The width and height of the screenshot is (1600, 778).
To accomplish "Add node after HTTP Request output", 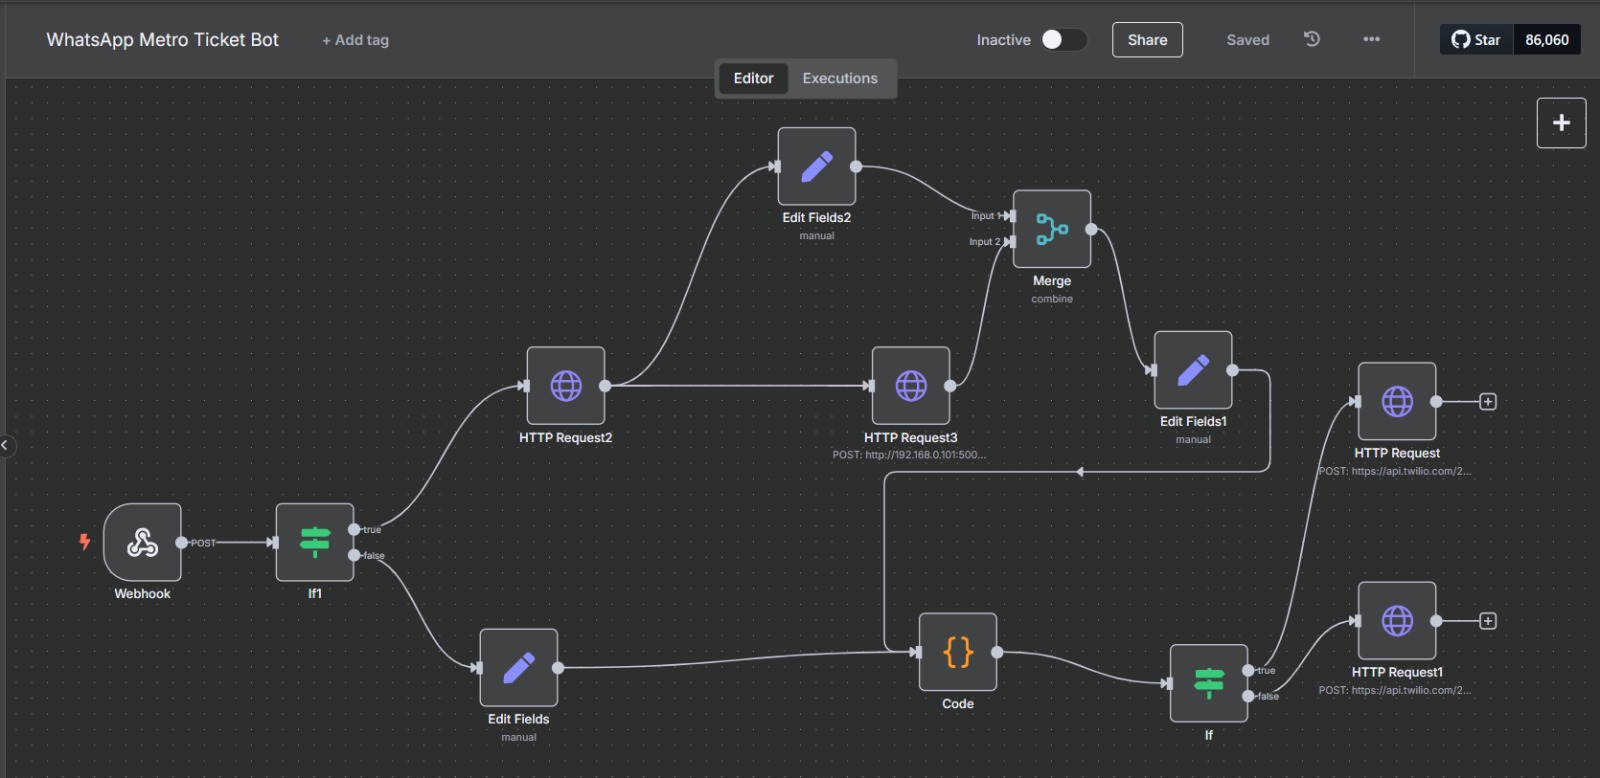I will click(1488, 402).
